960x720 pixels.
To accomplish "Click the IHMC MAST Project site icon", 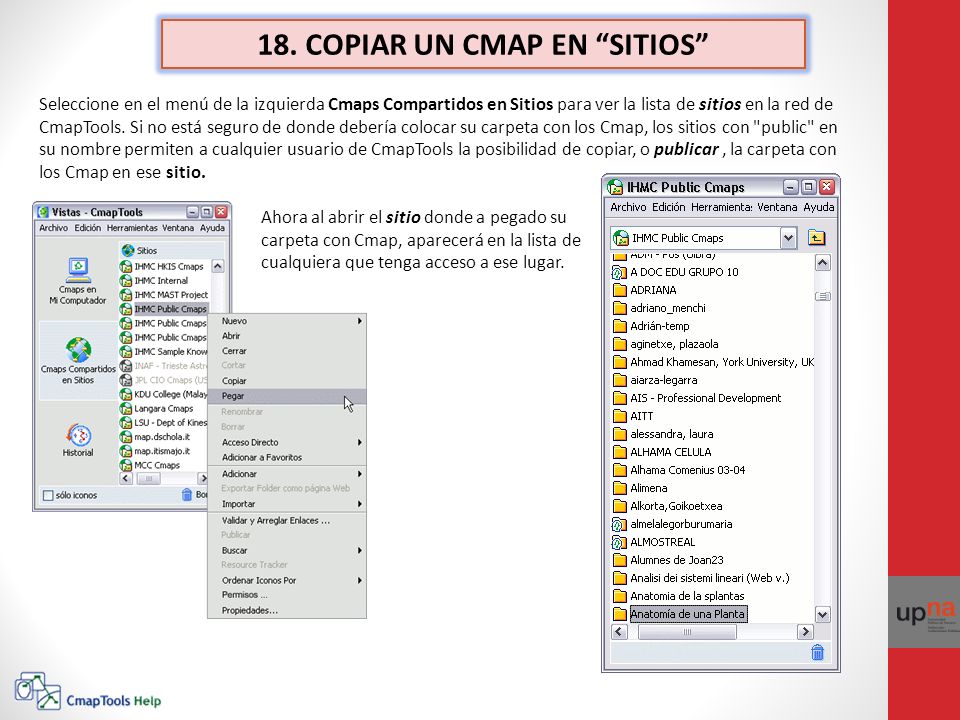I will click(126, 294).
